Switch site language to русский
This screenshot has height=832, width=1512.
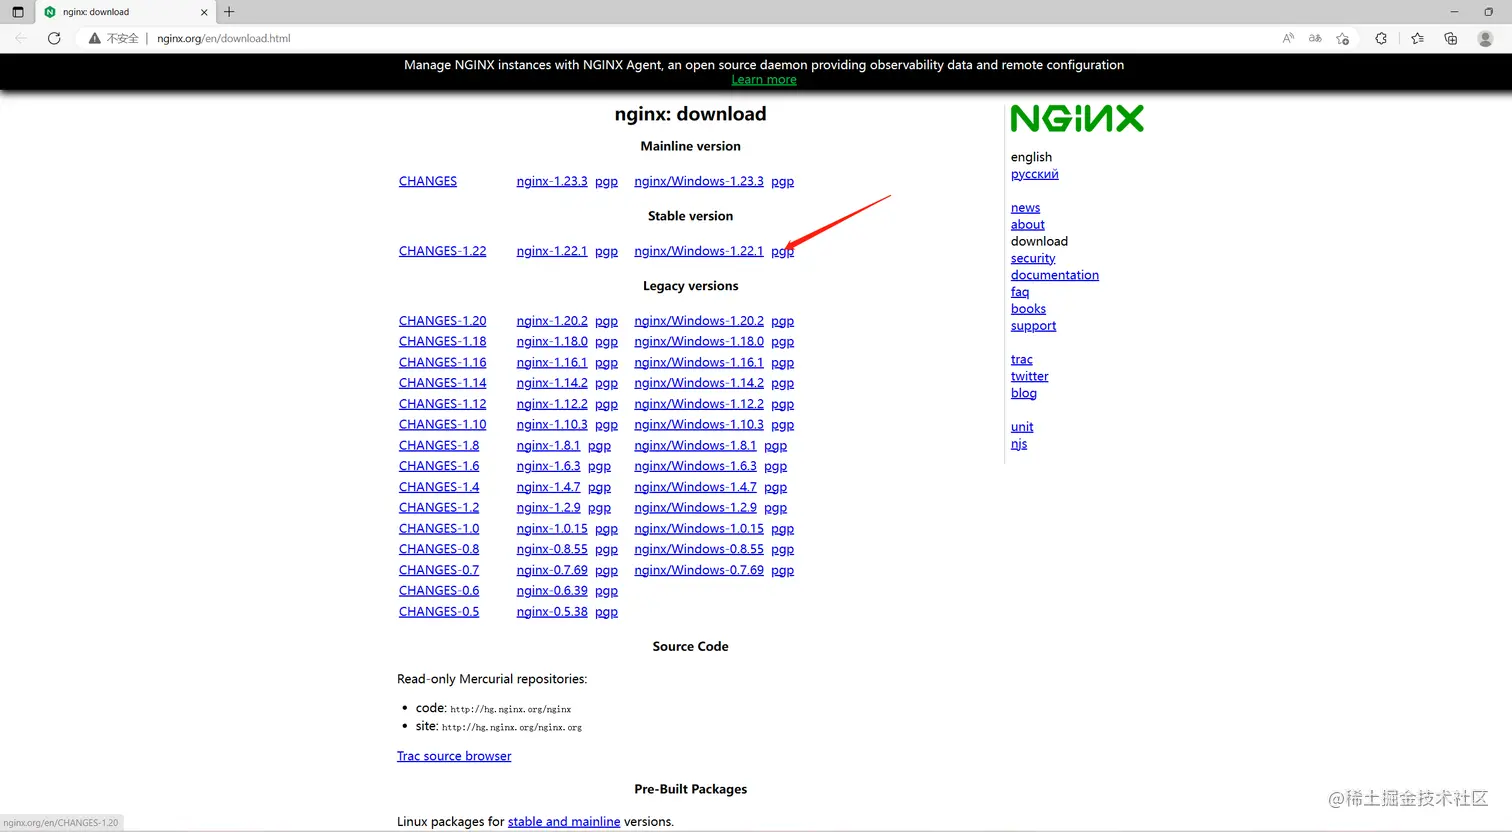tap(1034, 174)
